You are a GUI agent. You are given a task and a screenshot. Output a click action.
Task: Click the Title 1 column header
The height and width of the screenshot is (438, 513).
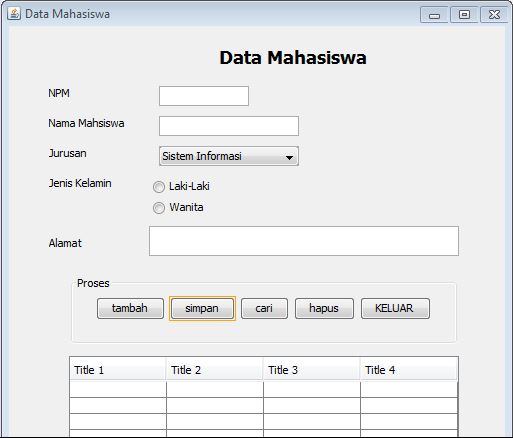pyautogui.click(x=118, y=369)
